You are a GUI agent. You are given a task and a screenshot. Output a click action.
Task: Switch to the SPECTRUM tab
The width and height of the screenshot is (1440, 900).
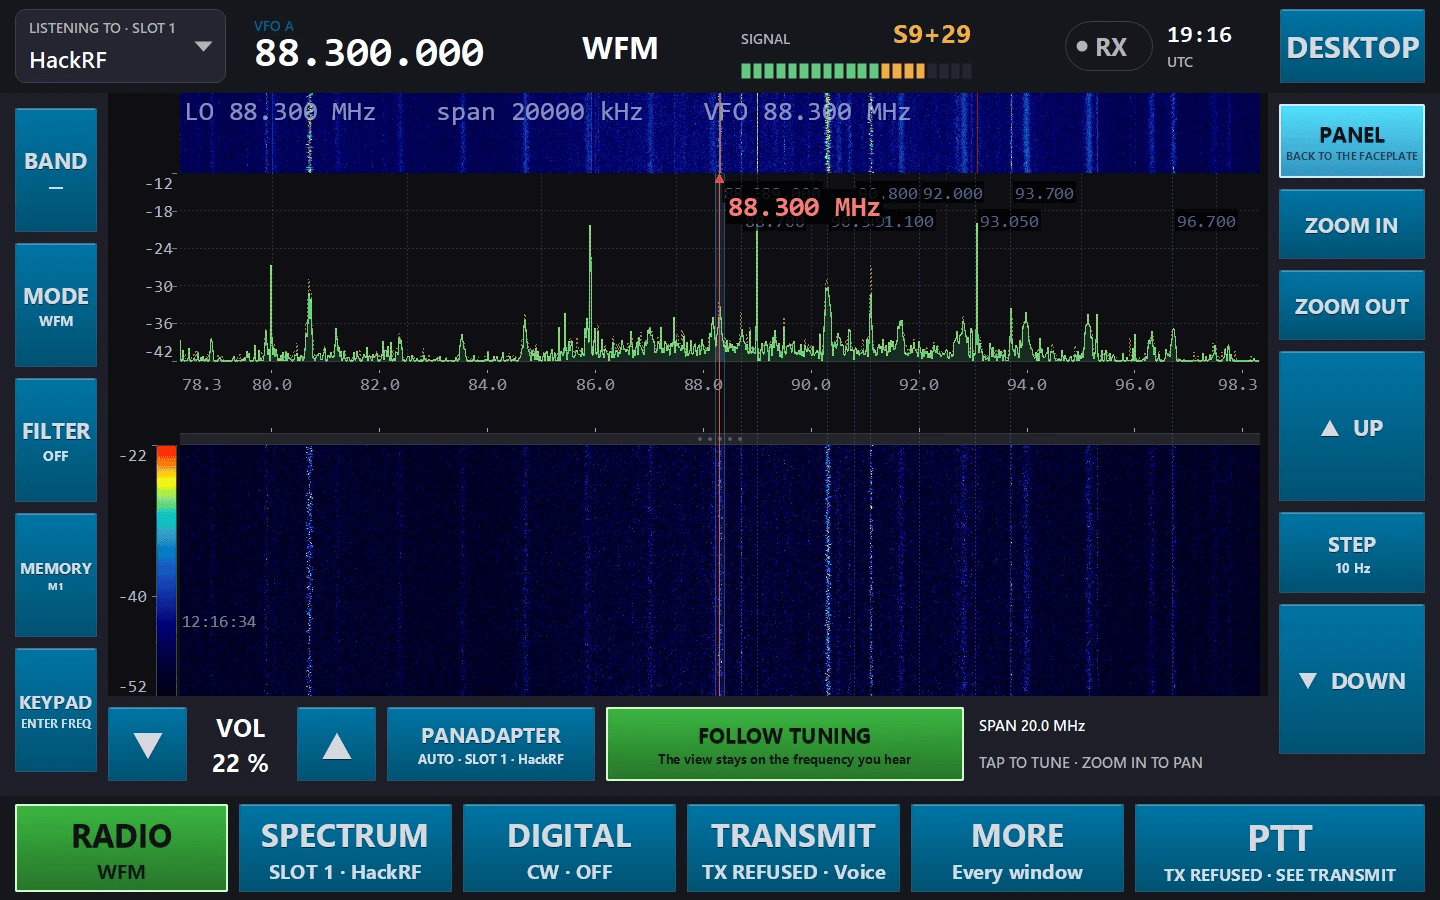coord(345,848)
